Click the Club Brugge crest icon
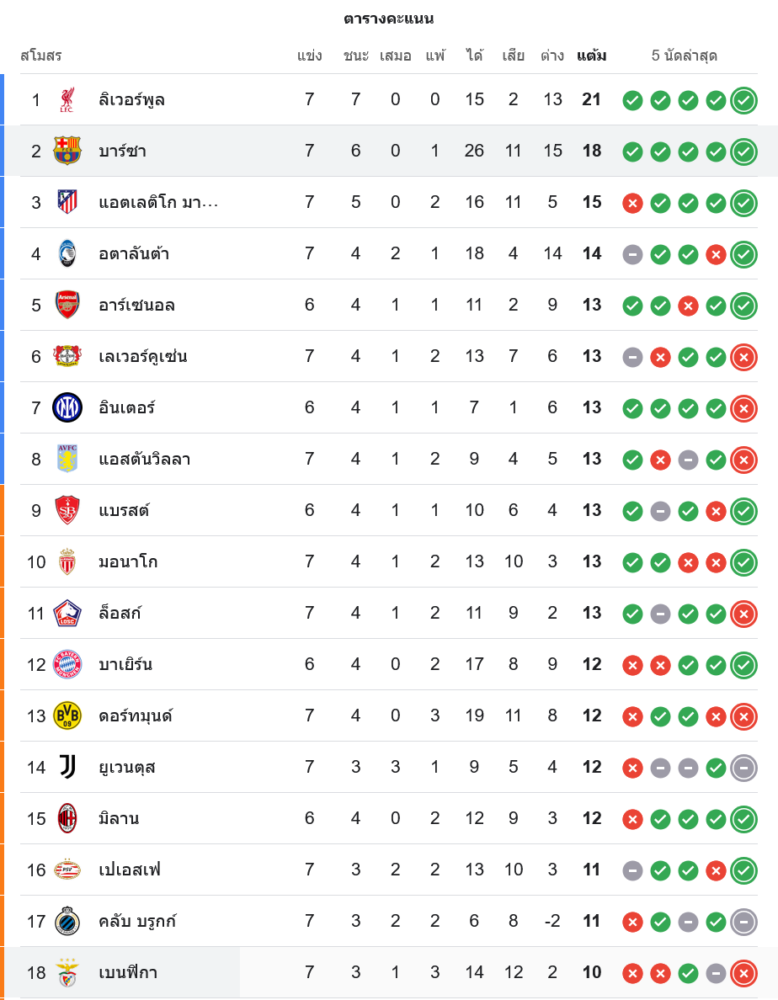The height and width of the screenshot is (1000, 778). click(67, 921)
